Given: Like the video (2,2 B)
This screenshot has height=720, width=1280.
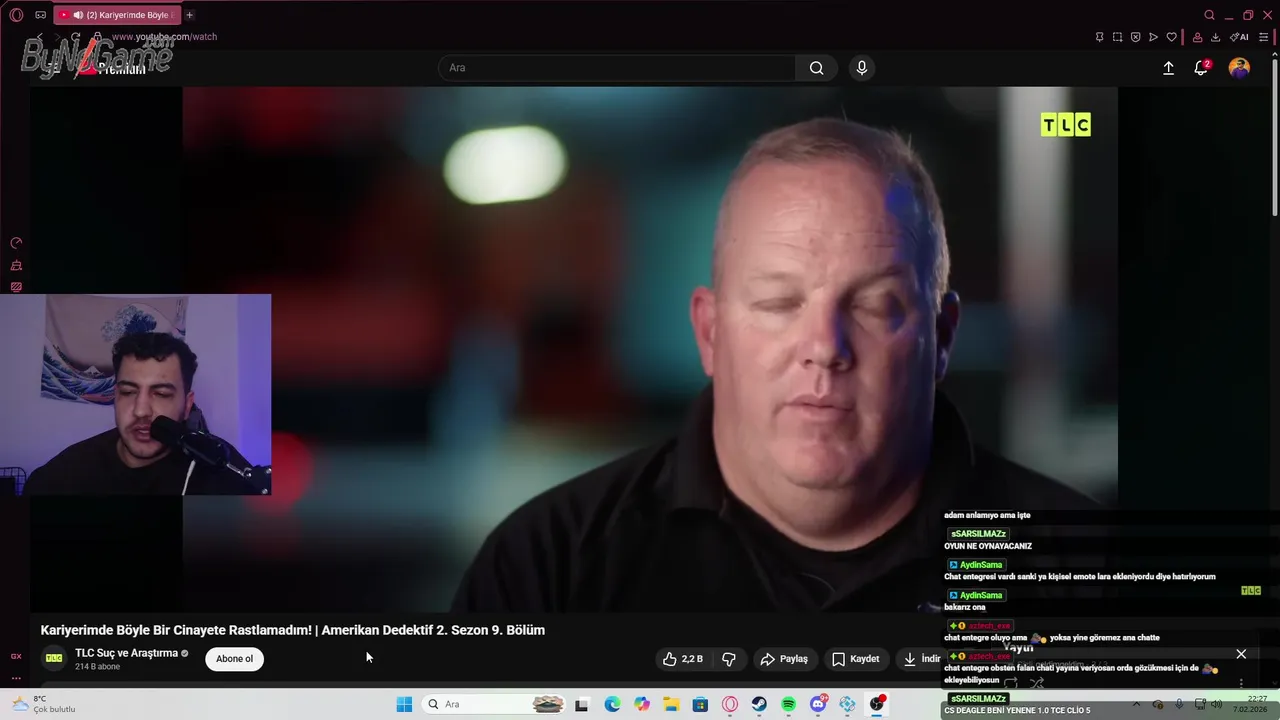Looking at the screenshot, I should [683, 659].
